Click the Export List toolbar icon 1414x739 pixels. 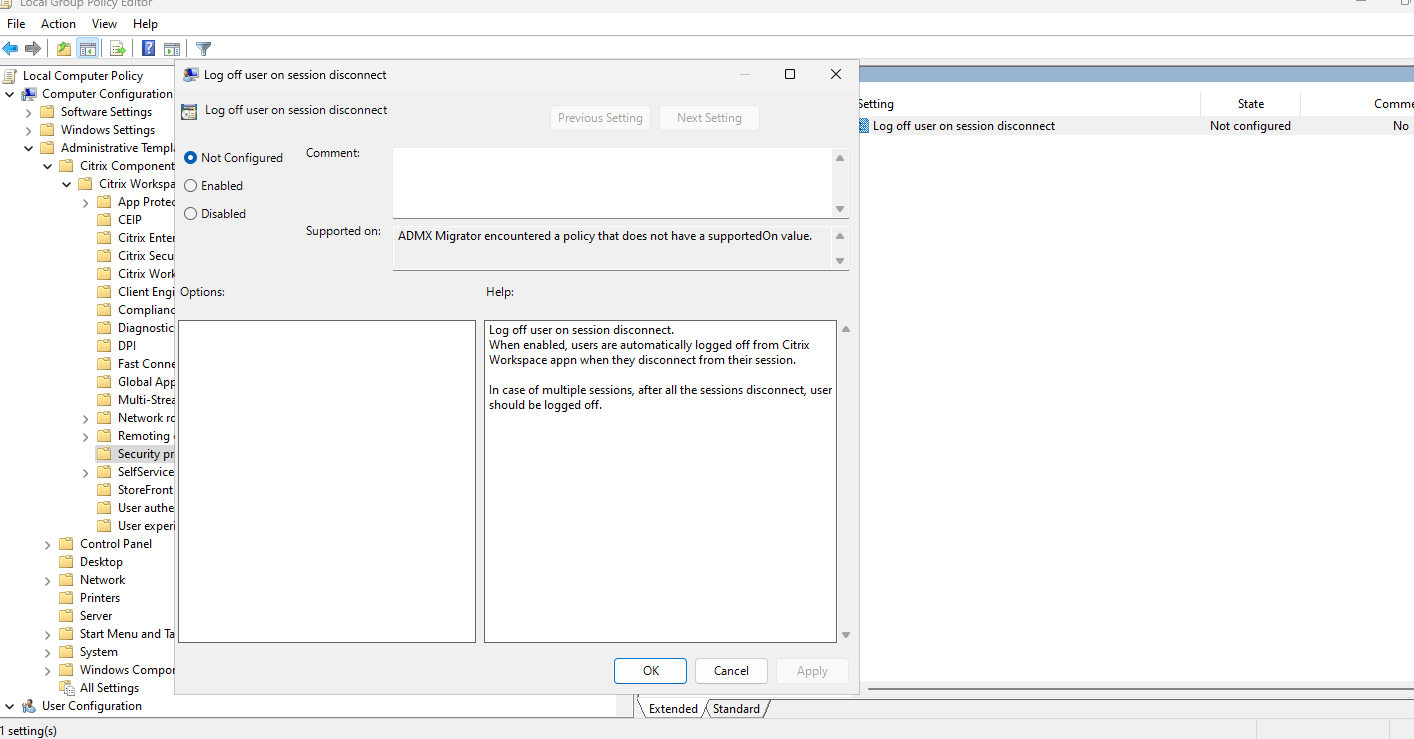[x=117, y=48]
